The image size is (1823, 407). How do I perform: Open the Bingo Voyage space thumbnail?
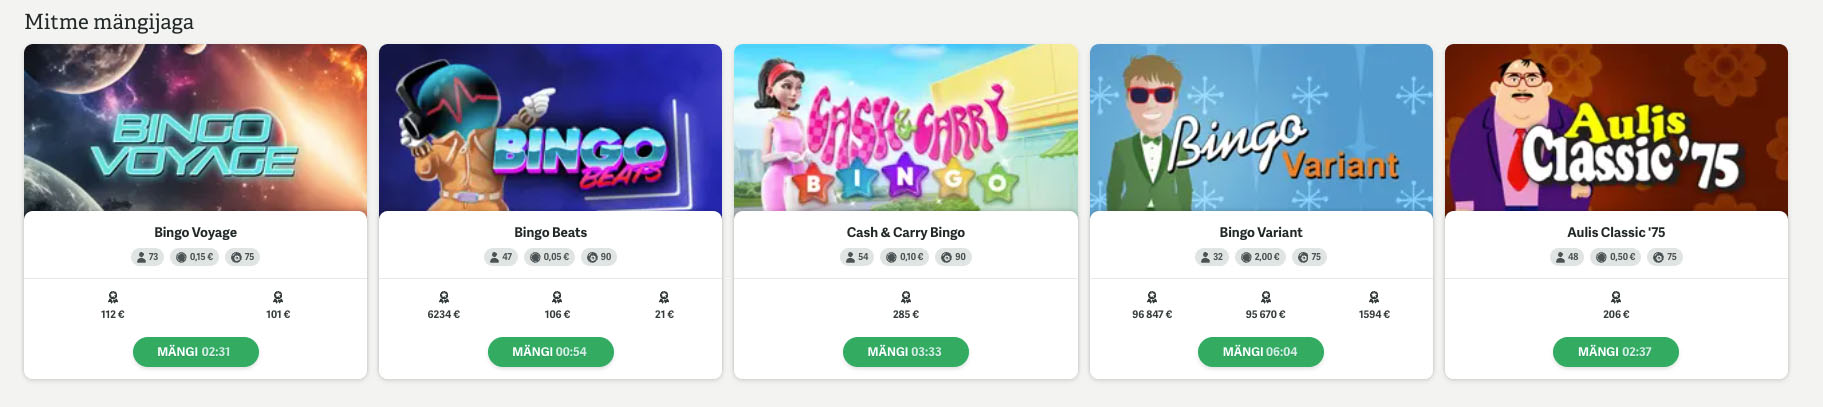pos(195,128)
